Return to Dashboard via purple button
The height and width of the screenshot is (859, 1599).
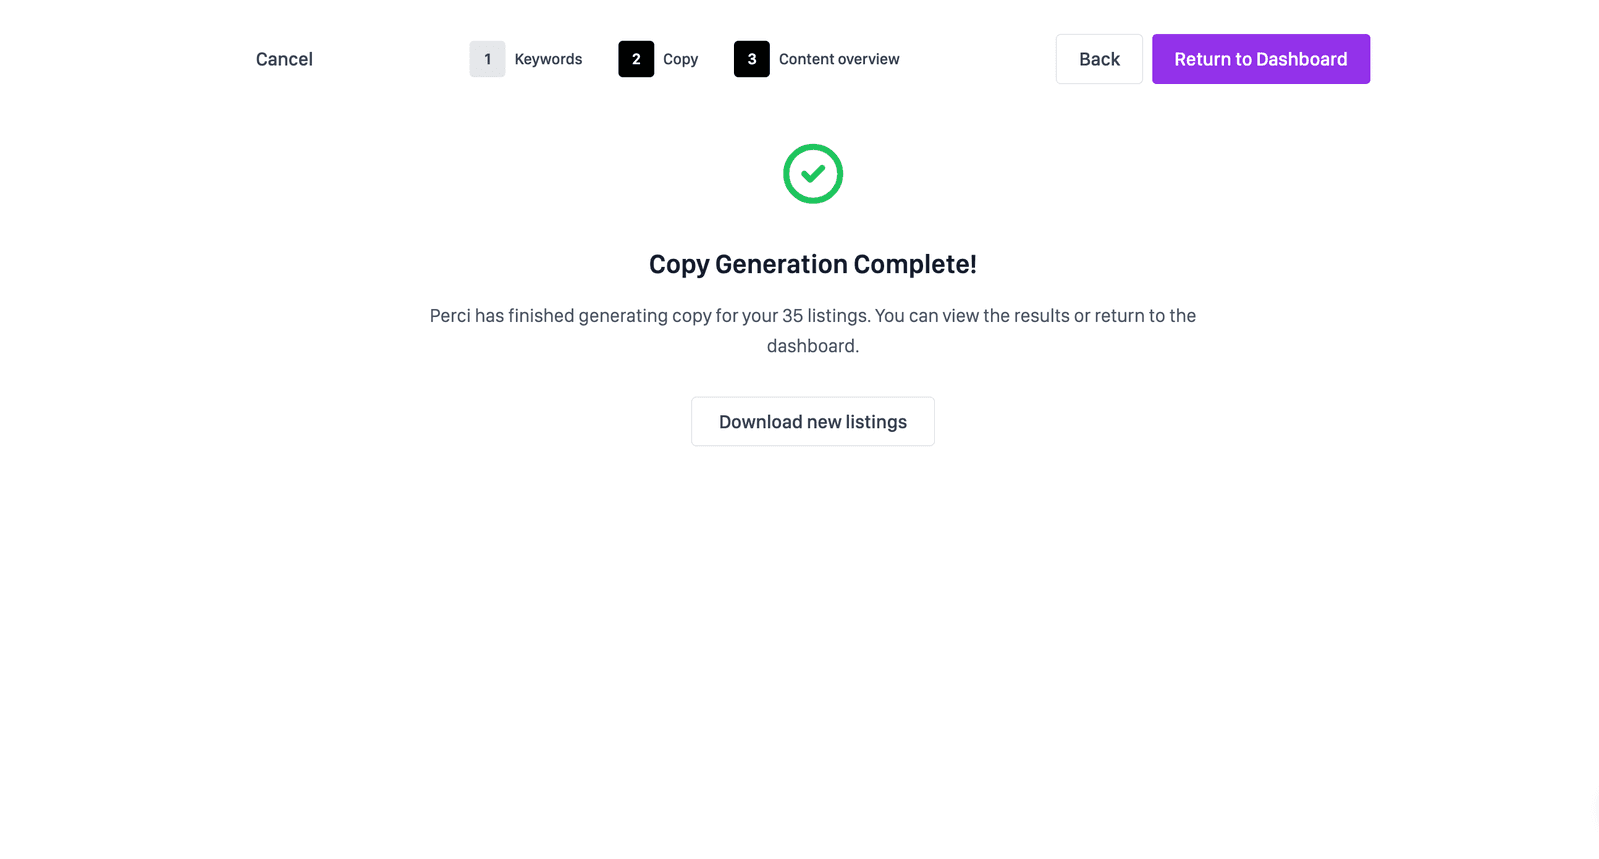point(1260,59)
